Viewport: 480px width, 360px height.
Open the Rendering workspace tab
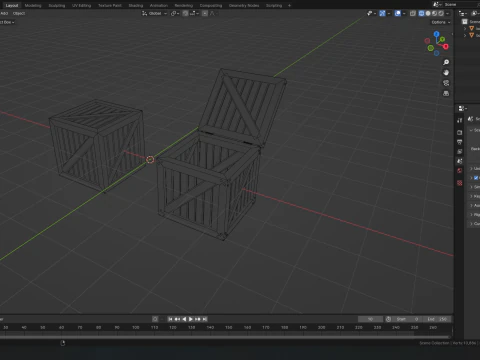(x=184, y=5)
